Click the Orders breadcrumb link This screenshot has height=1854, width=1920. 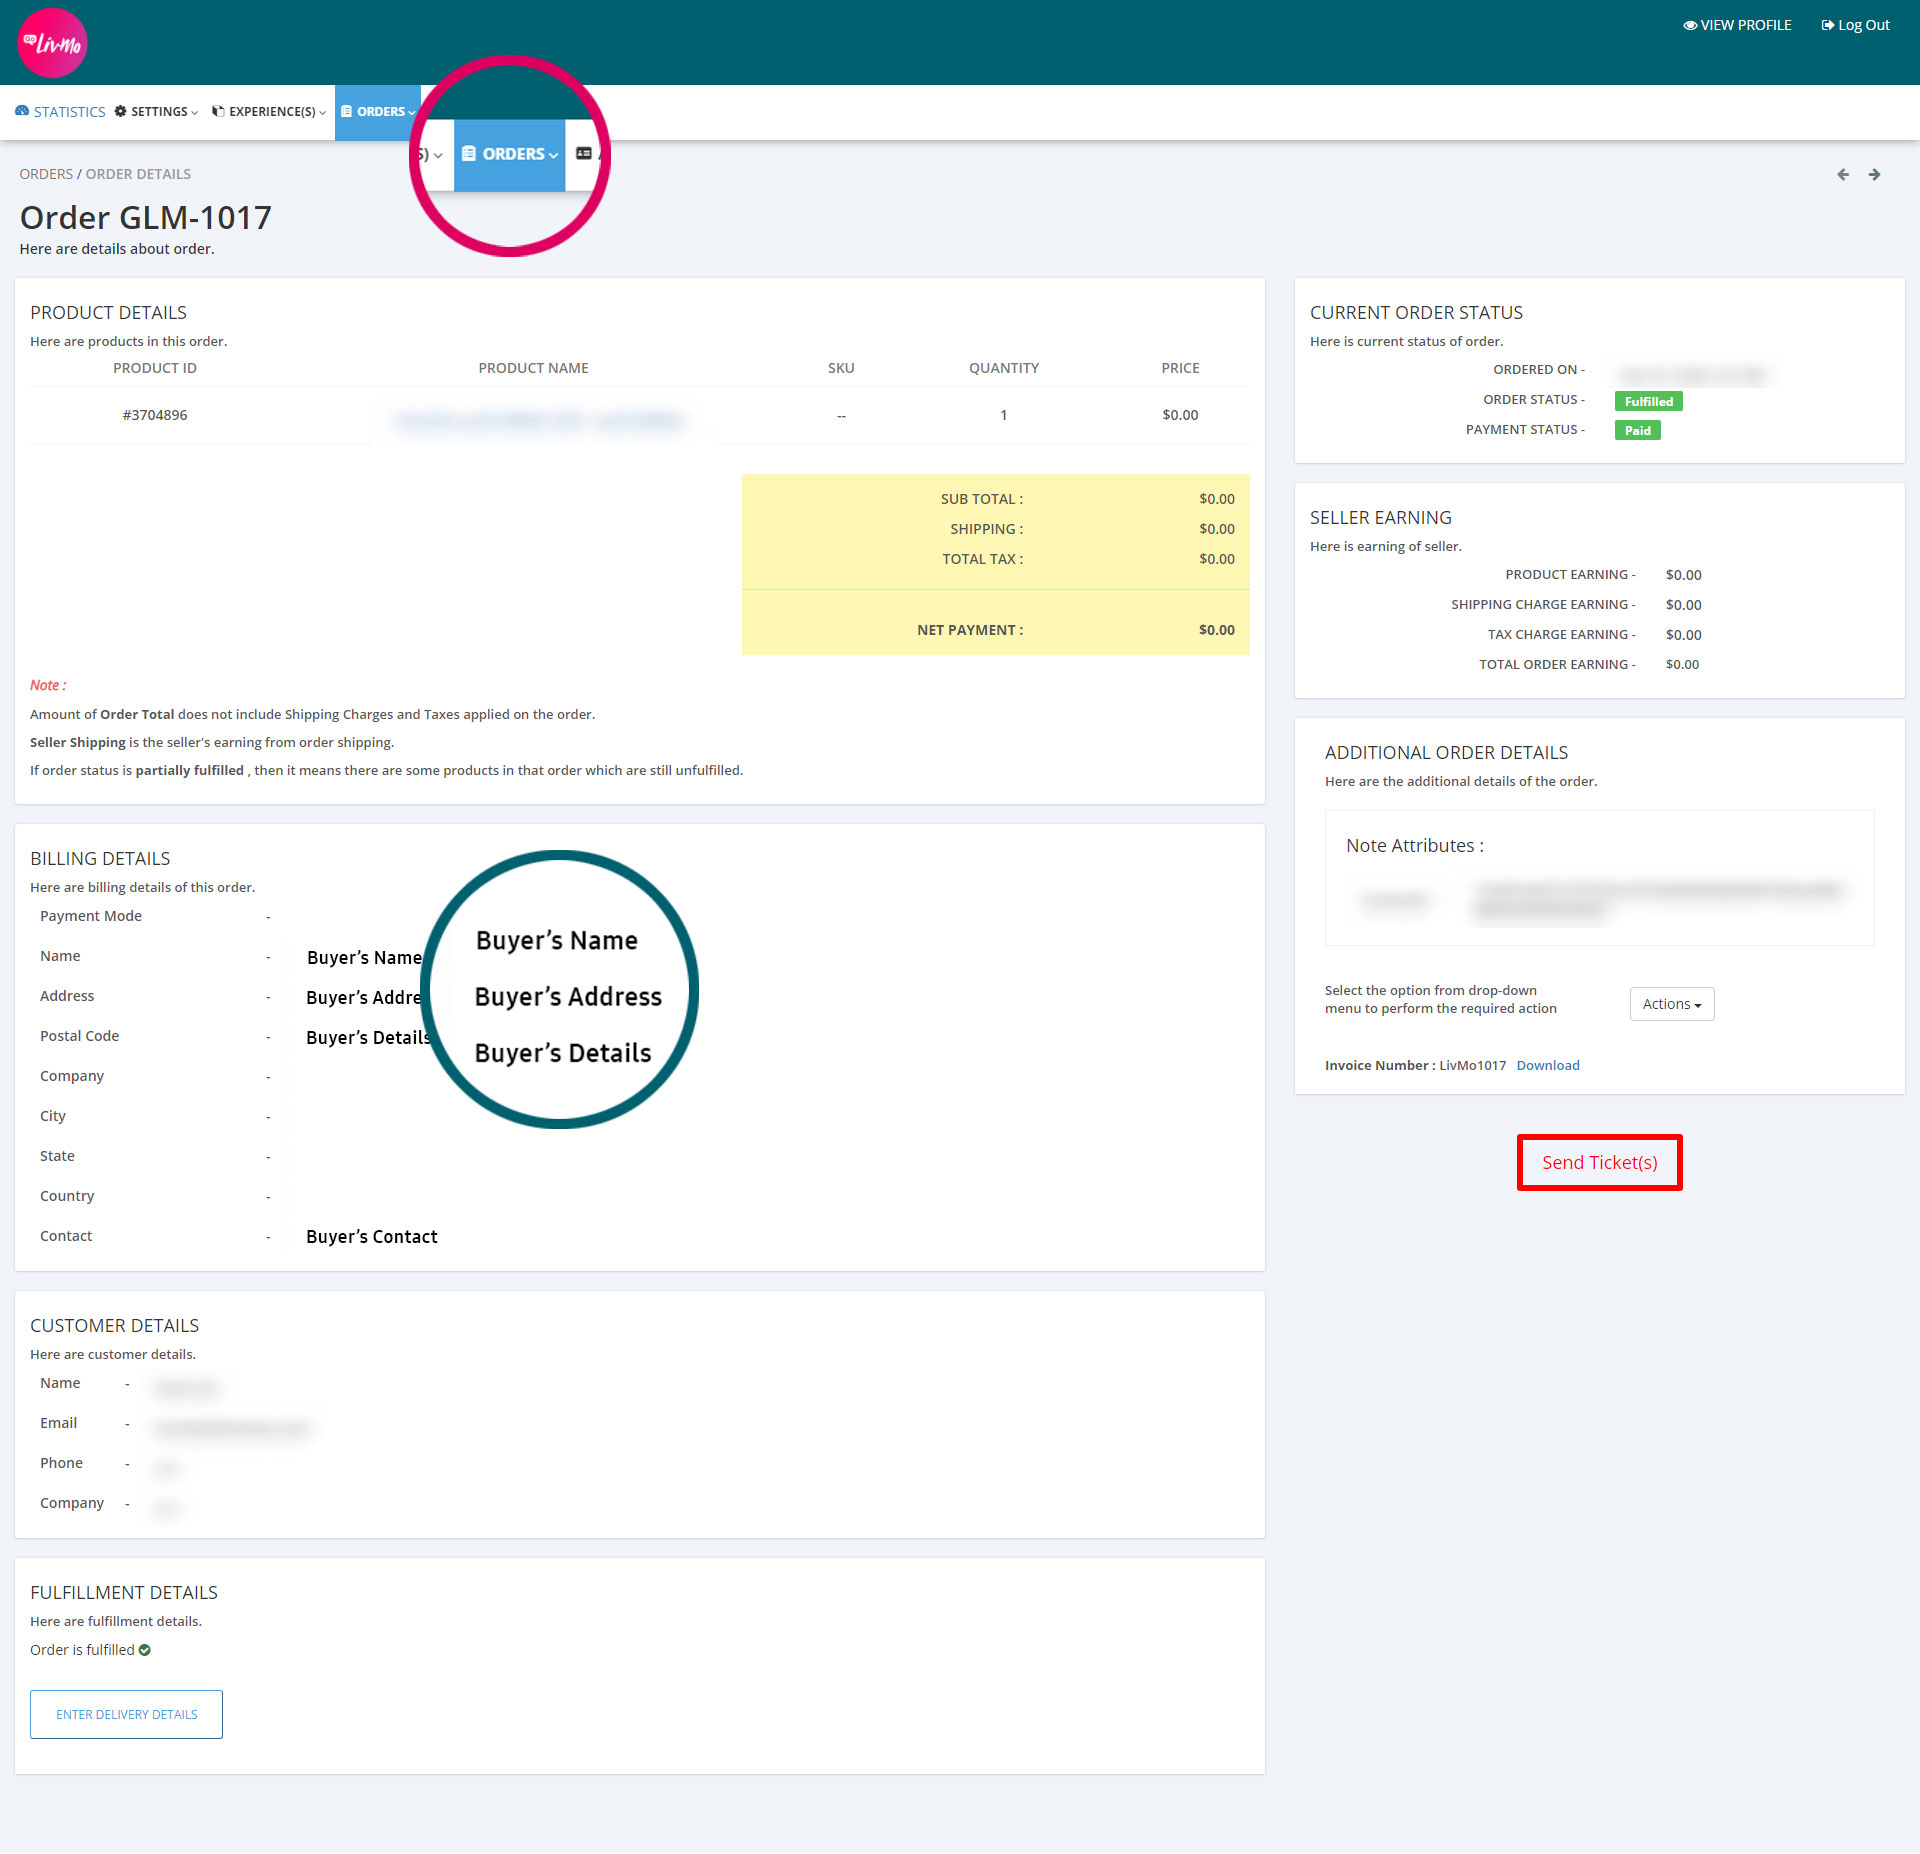46,174
